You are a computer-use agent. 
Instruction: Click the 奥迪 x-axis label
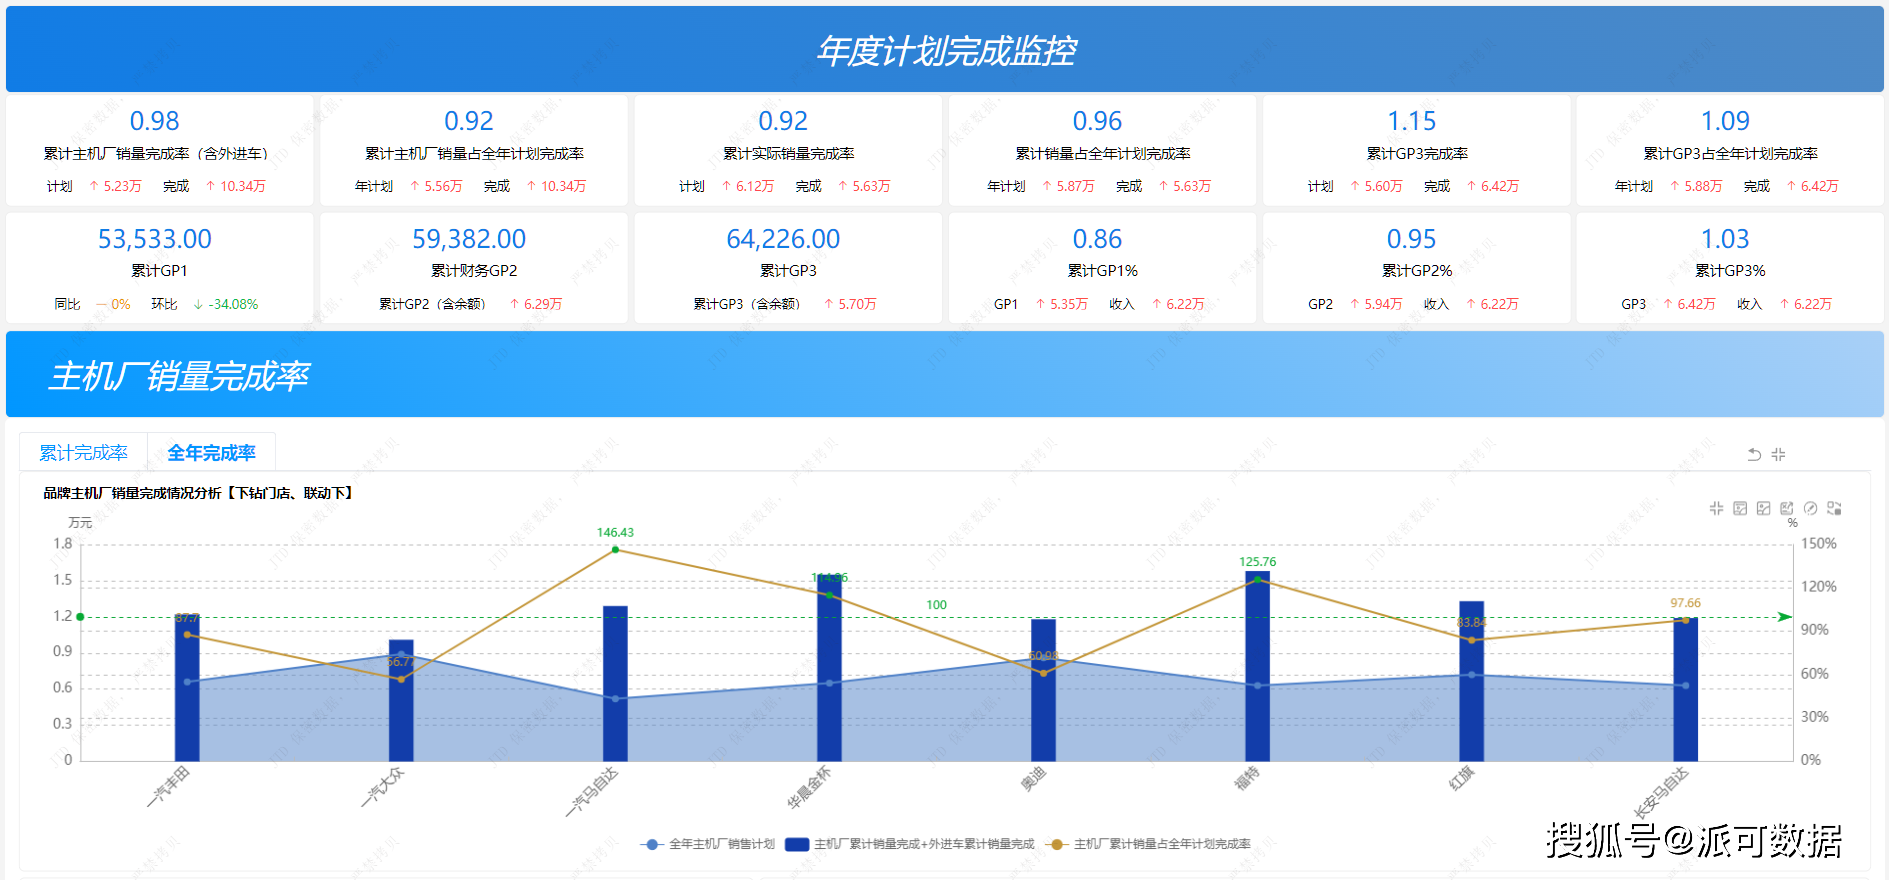(x=1033, y=779)
